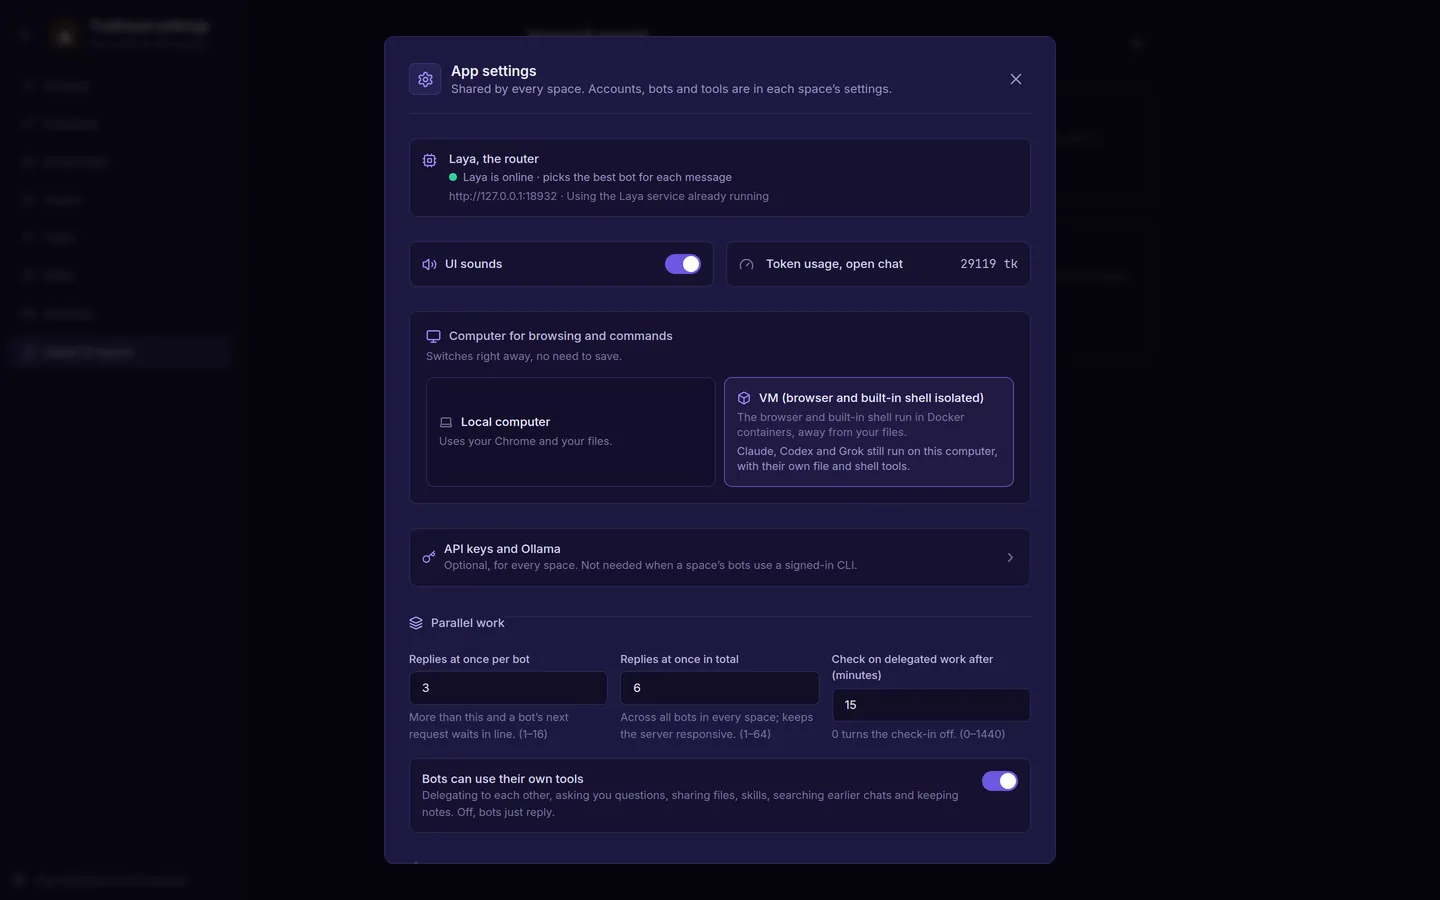The width and height of the screenshot is (1440, 900).
Task: Click the Parallel work layers icon
Action: pyautogui.click(x=416, y=623)
